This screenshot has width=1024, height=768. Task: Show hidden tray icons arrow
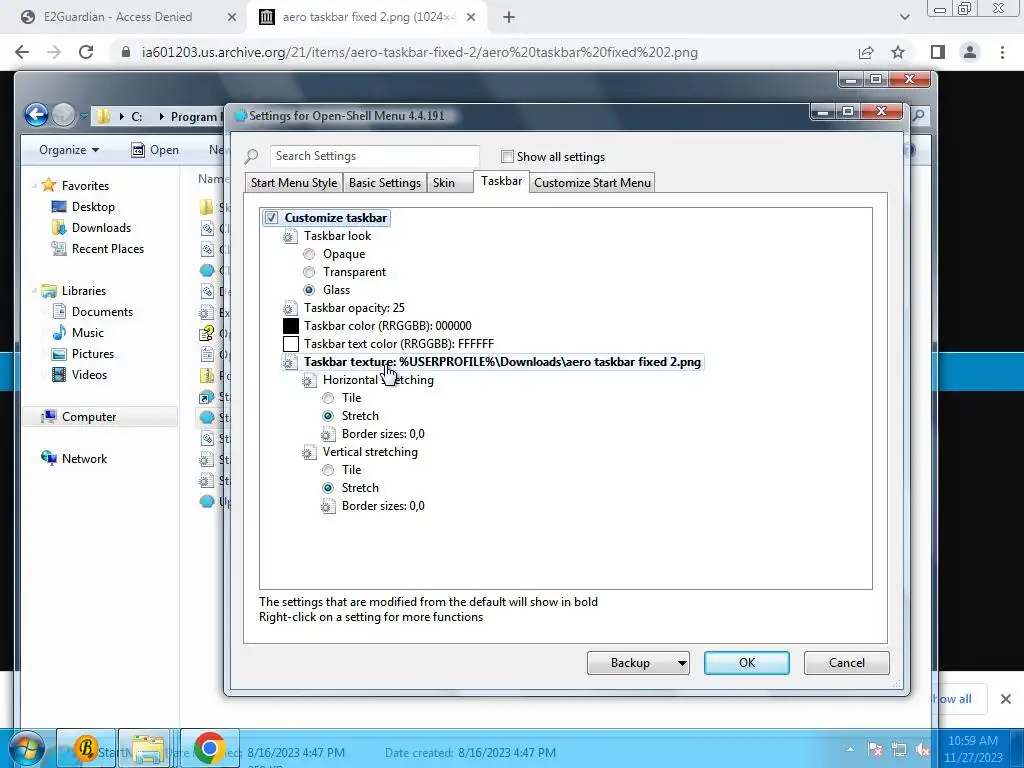coord(850,750)
